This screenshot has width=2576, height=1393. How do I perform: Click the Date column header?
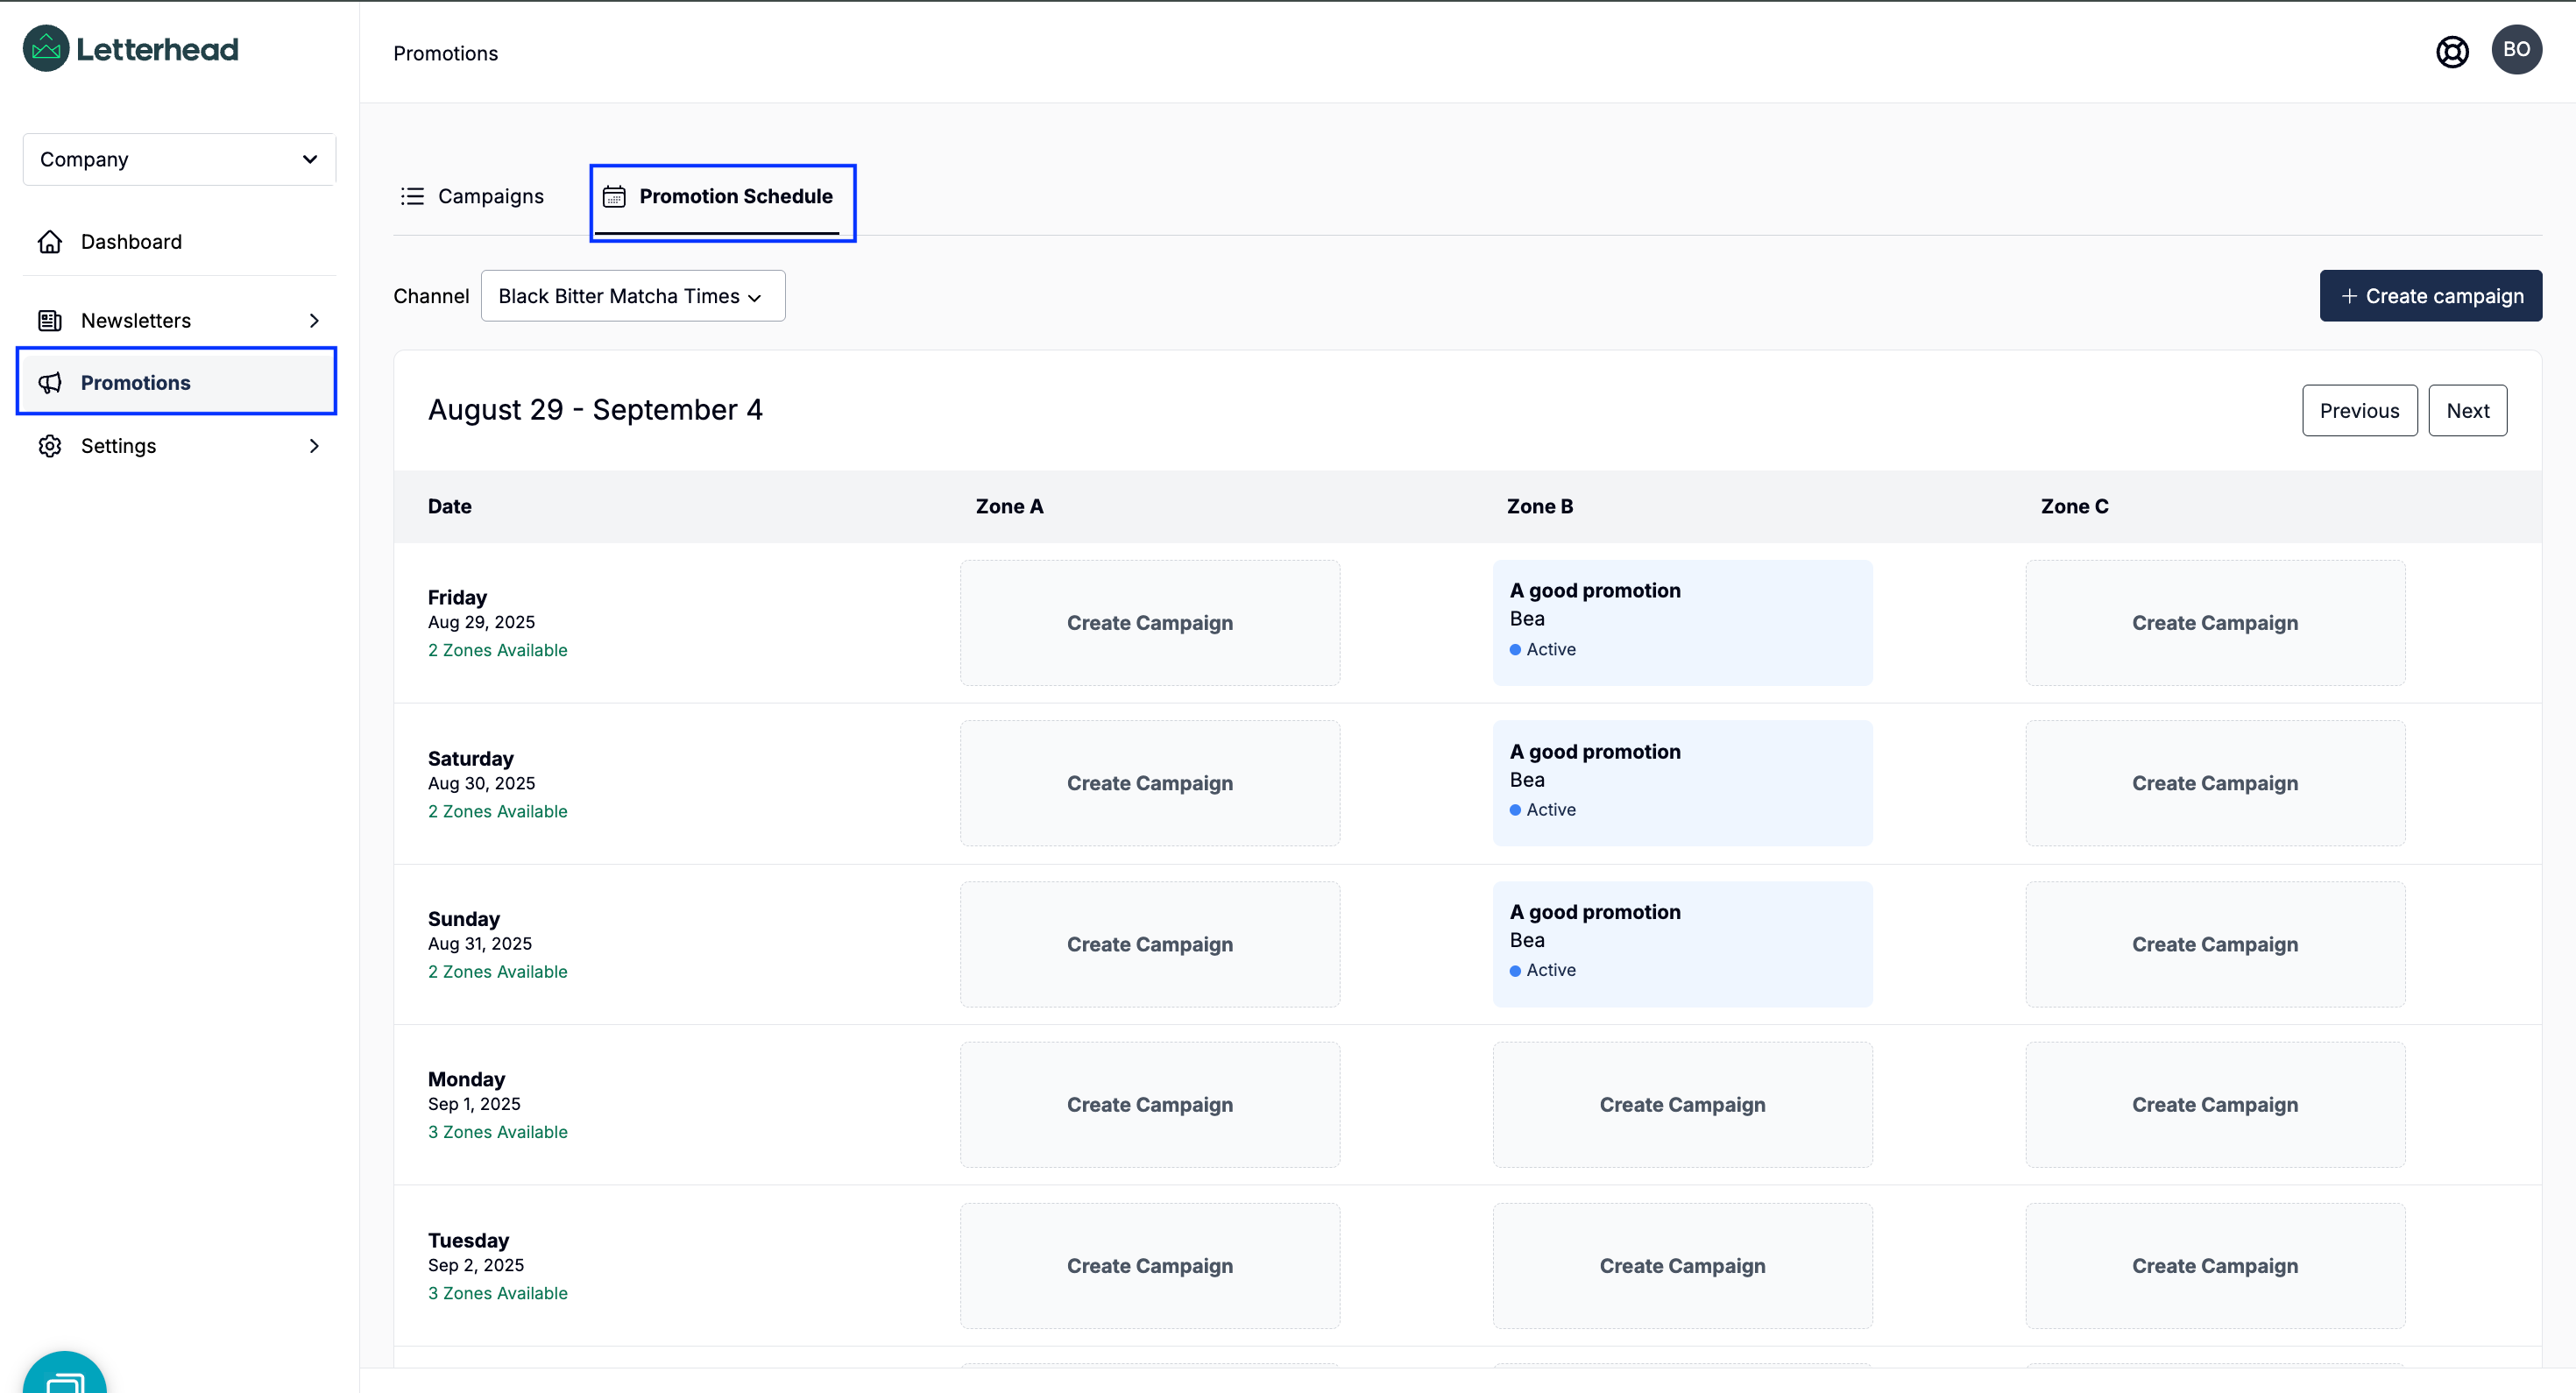[x=450, y=507]
